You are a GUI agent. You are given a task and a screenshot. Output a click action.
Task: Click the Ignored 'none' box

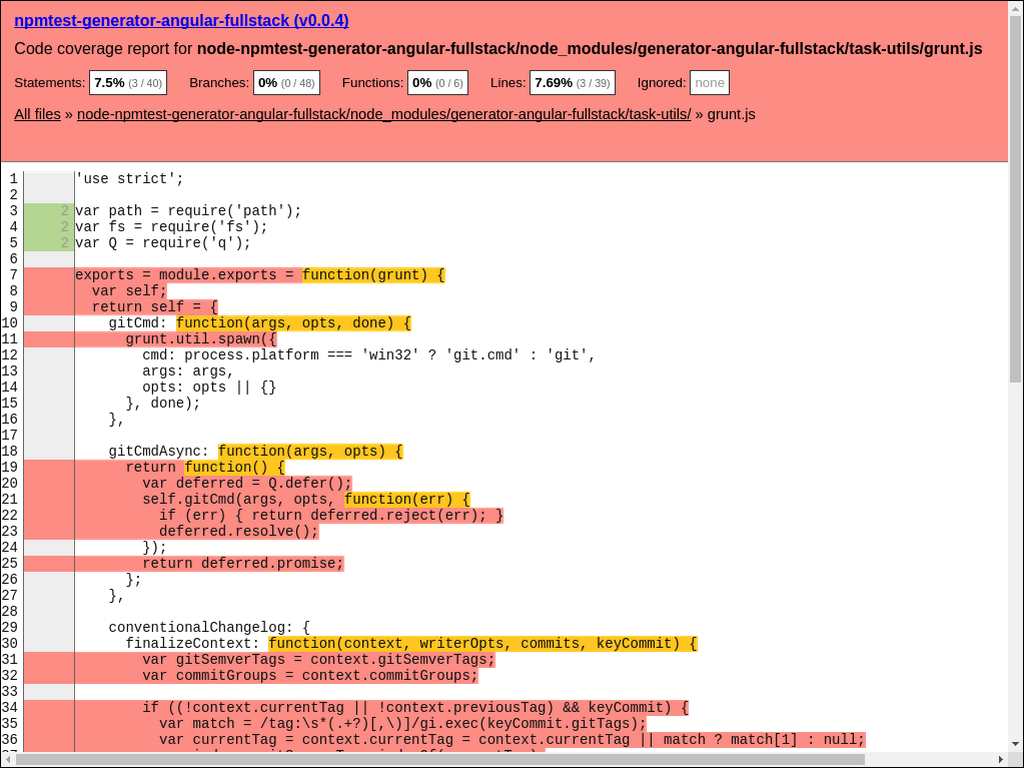pyautogui.click(x=709, y=83)
